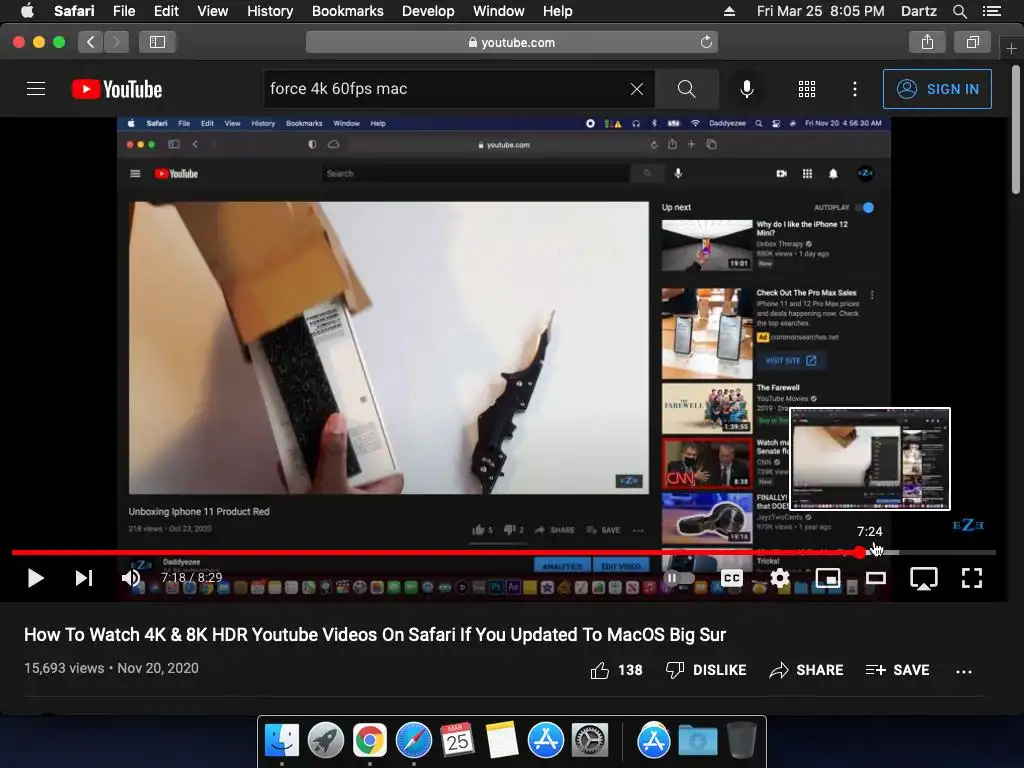Click the channel watermark logo on video
The width and height of the screenshot is (1024, 768).
(968, 524)
